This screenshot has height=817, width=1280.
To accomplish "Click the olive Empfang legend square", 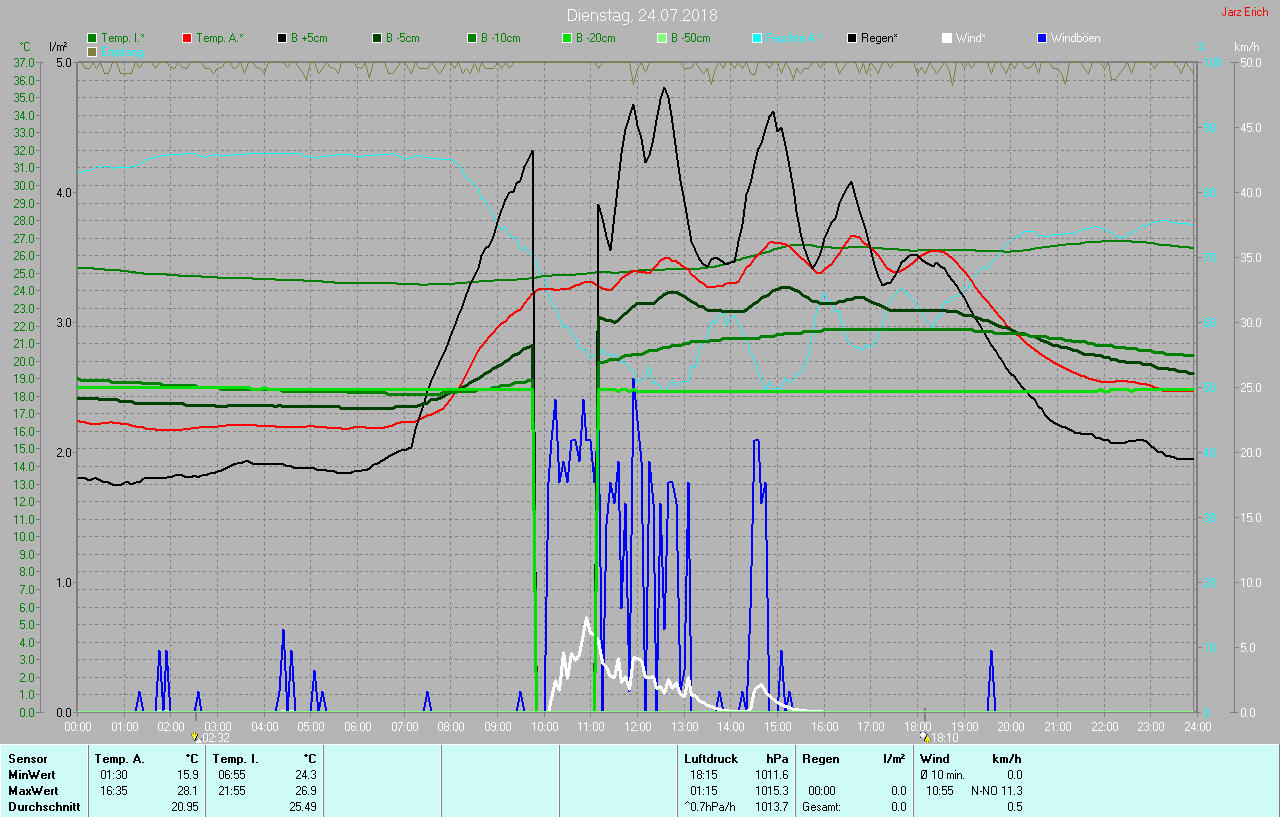I will (93, 51).
